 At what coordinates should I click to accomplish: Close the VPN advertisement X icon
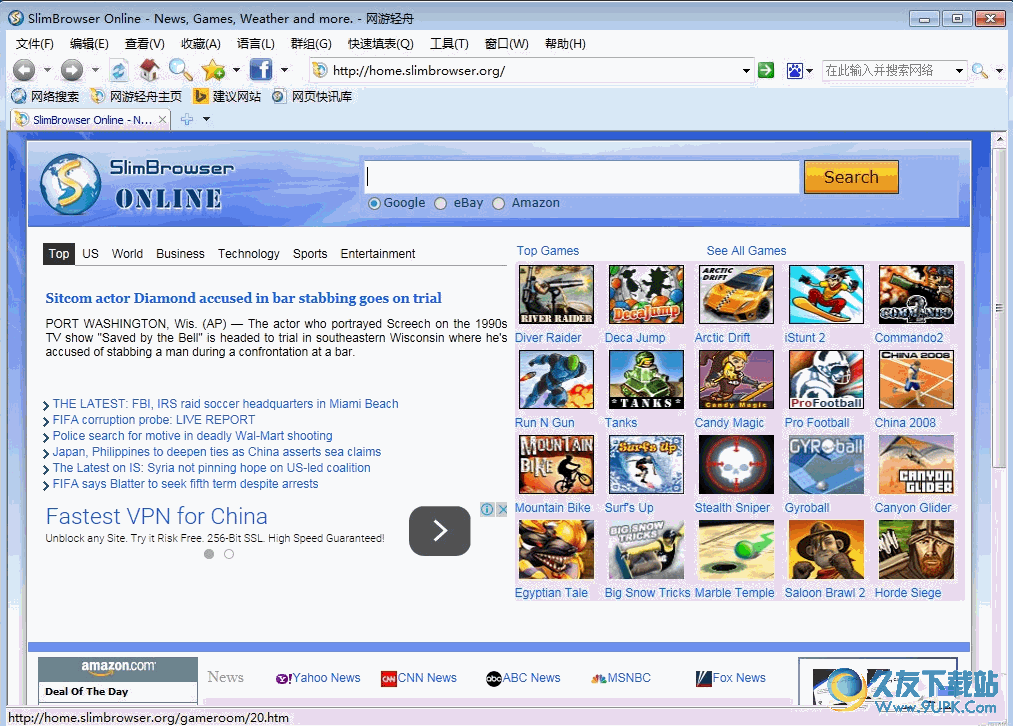(502, 509)
